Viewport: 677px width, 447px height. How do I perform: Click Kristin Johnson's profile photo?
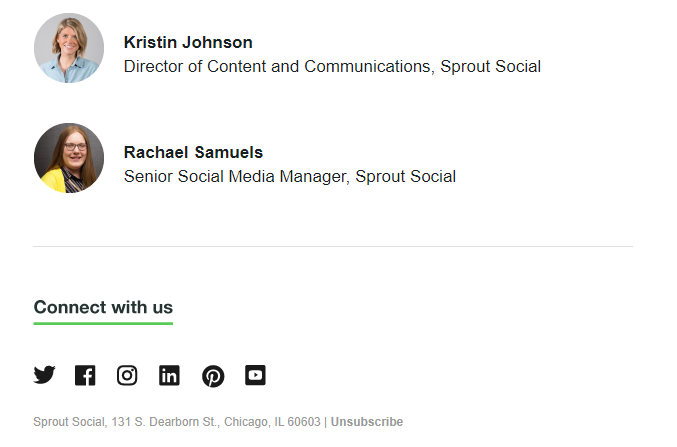pyautogui.click(x=69, y=48)
